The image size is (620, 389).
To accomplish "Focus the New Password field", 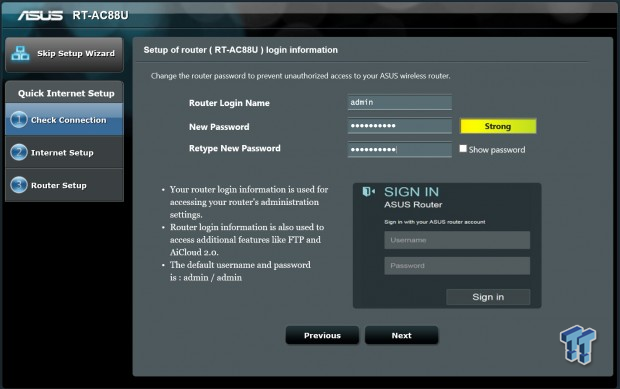I will pos(400,126).
